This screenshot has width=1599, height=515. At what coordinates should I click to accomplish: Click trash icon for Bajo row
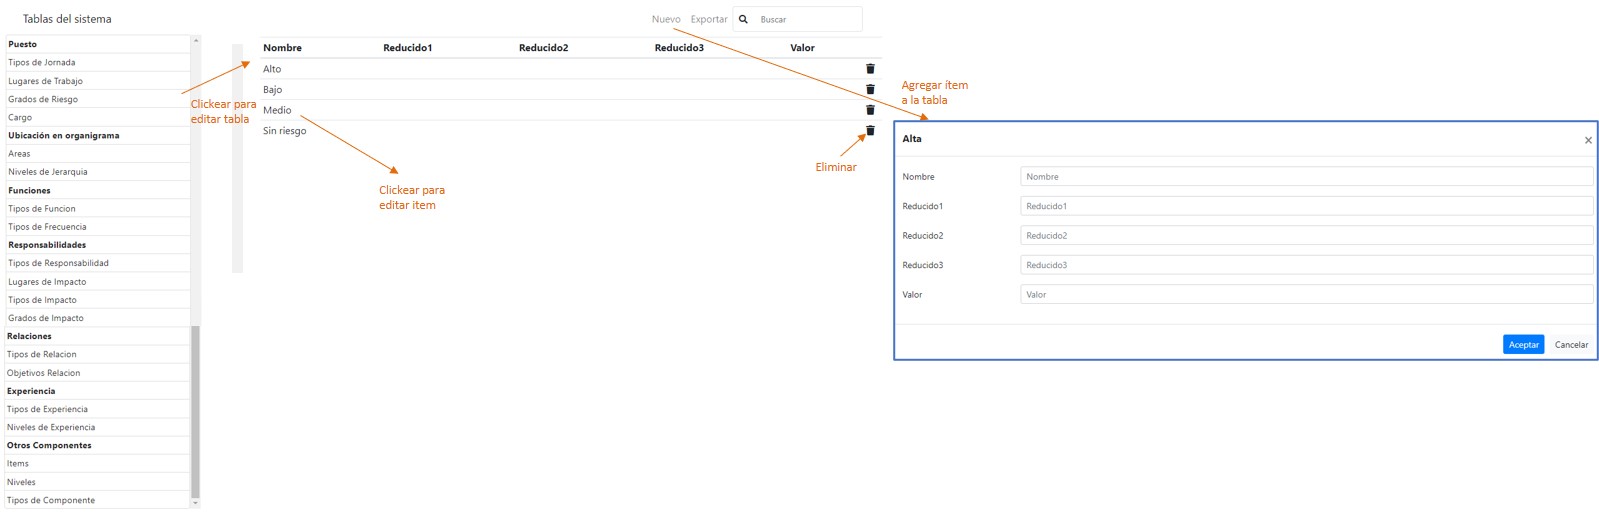(x=870, y=90)
